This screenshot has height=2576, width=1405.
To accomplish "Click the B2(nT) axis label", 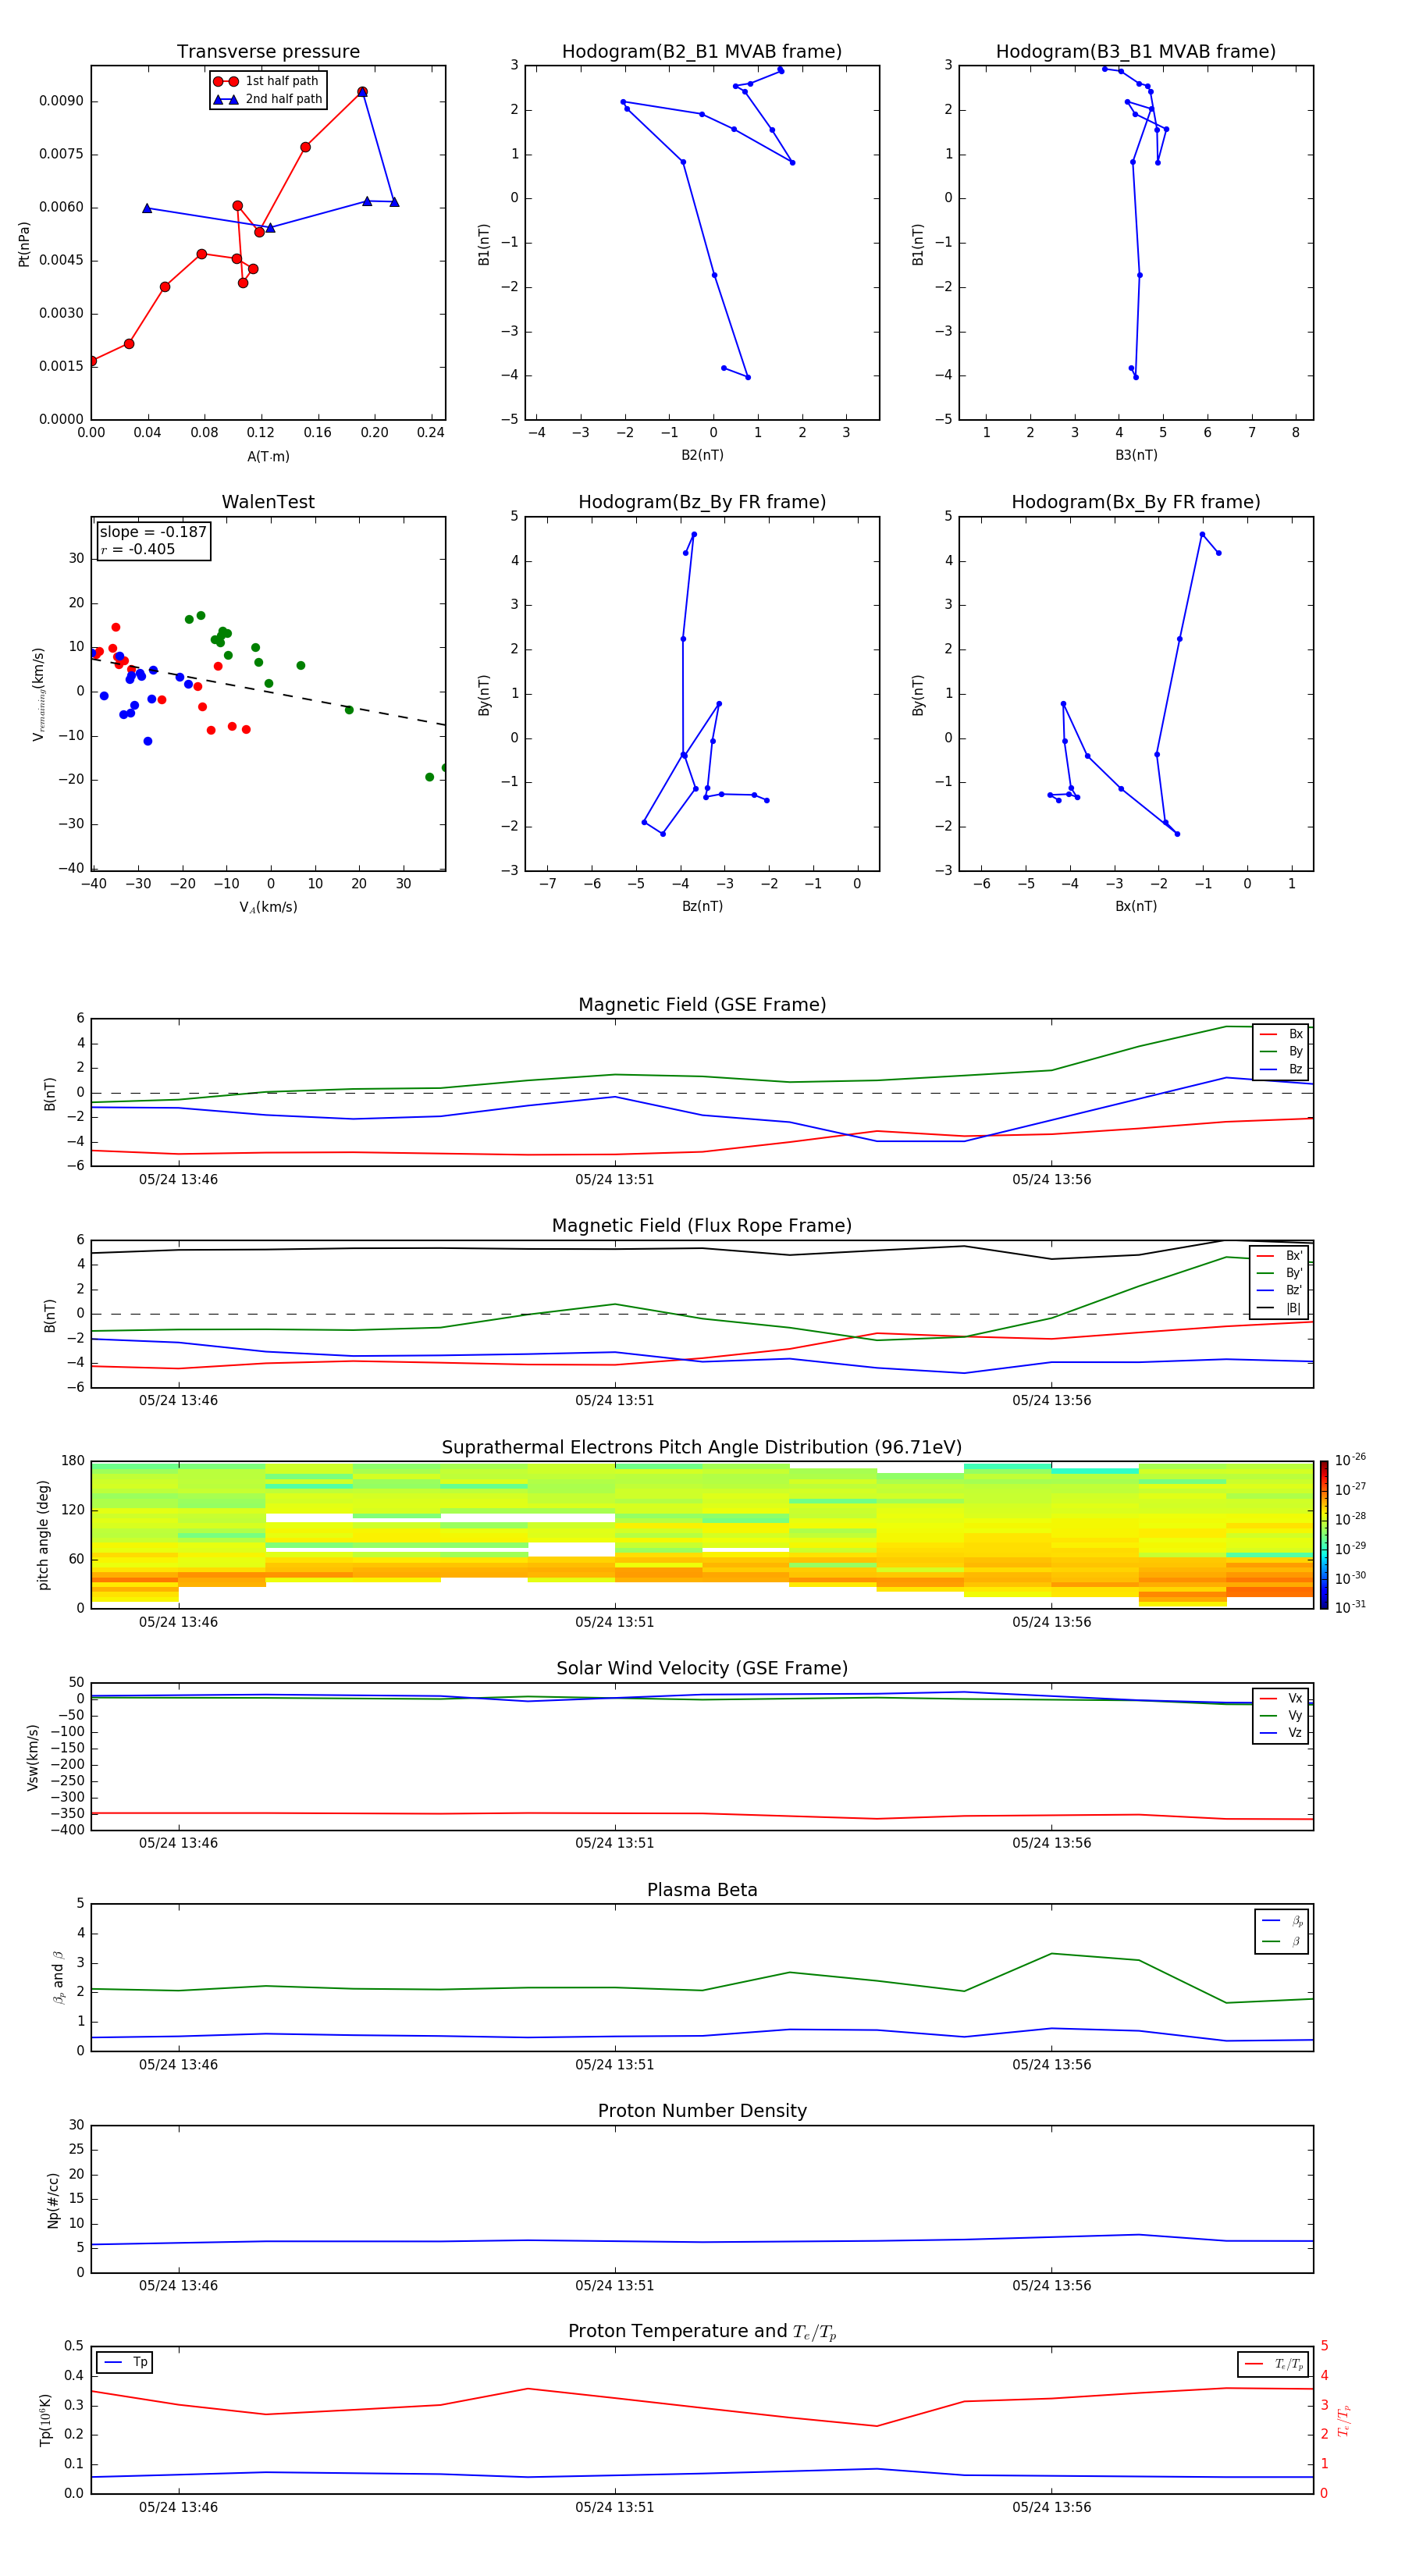I will click(702, 455).
